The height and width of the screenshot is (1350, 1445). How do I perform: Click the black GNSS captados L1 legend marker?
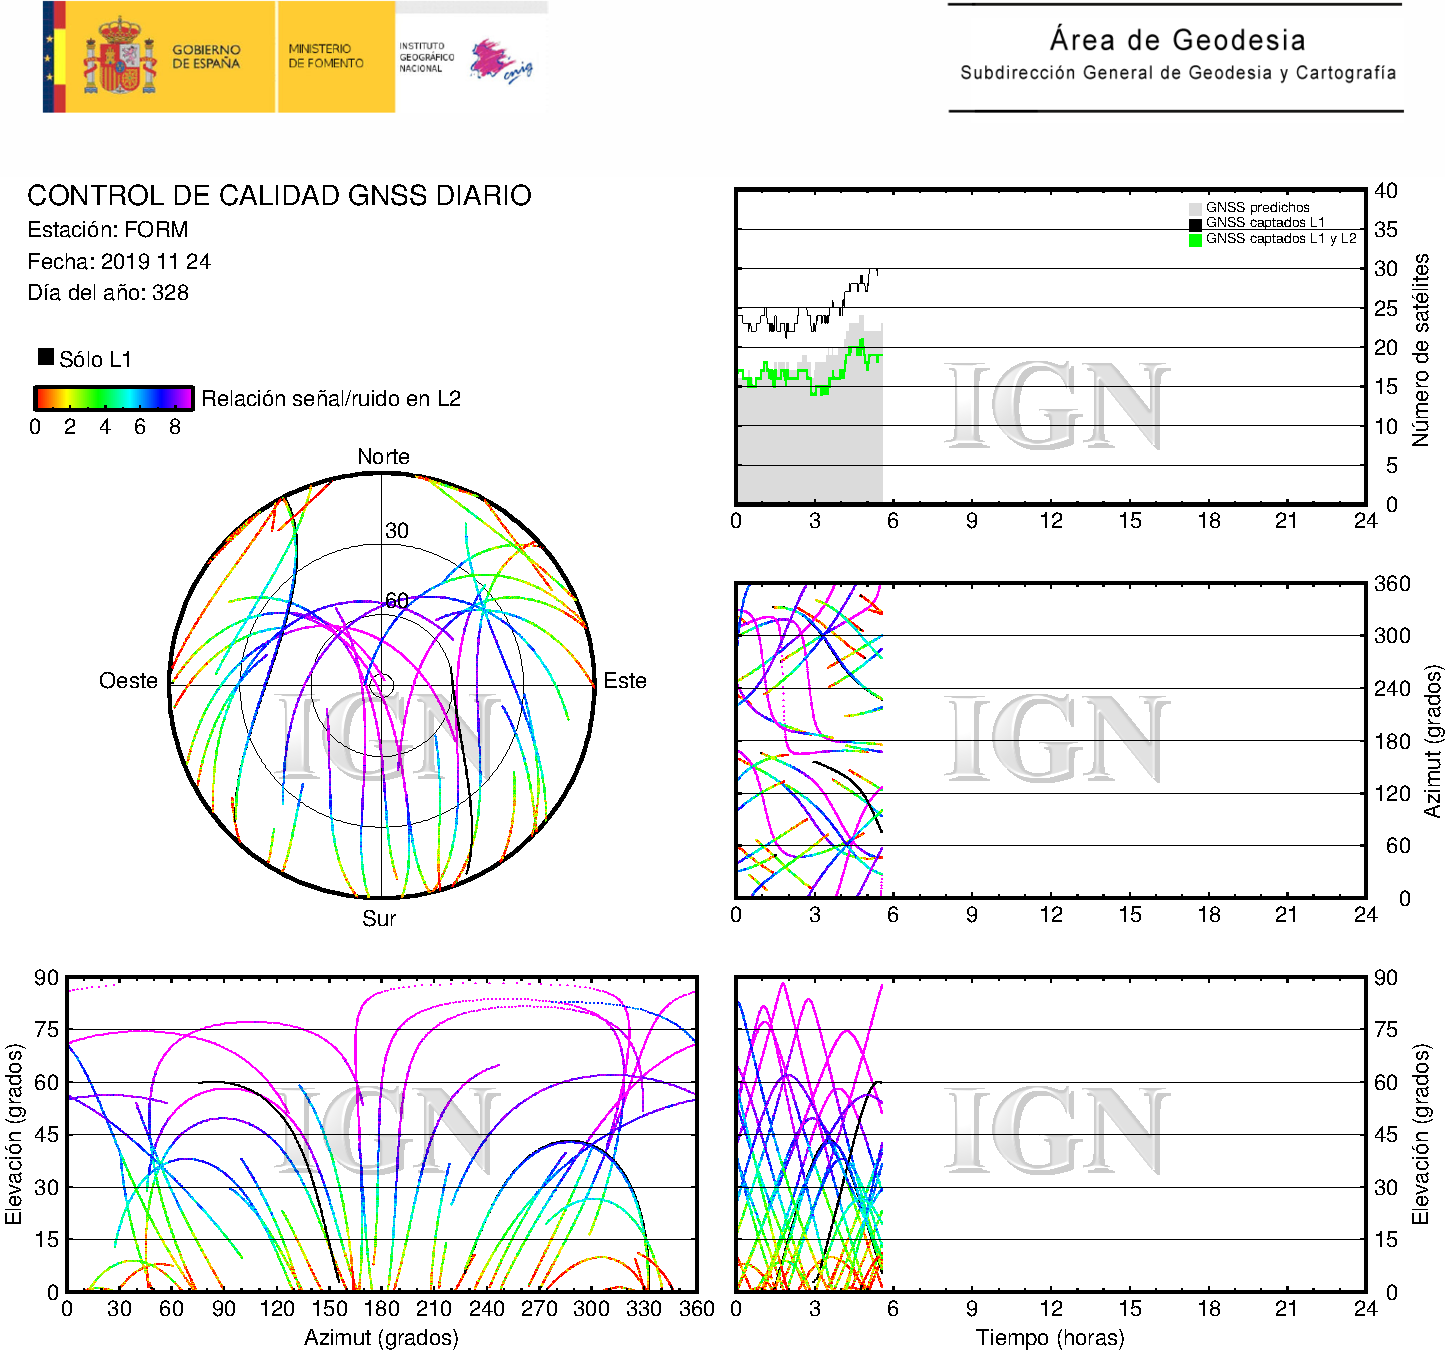pos(1195,224)
